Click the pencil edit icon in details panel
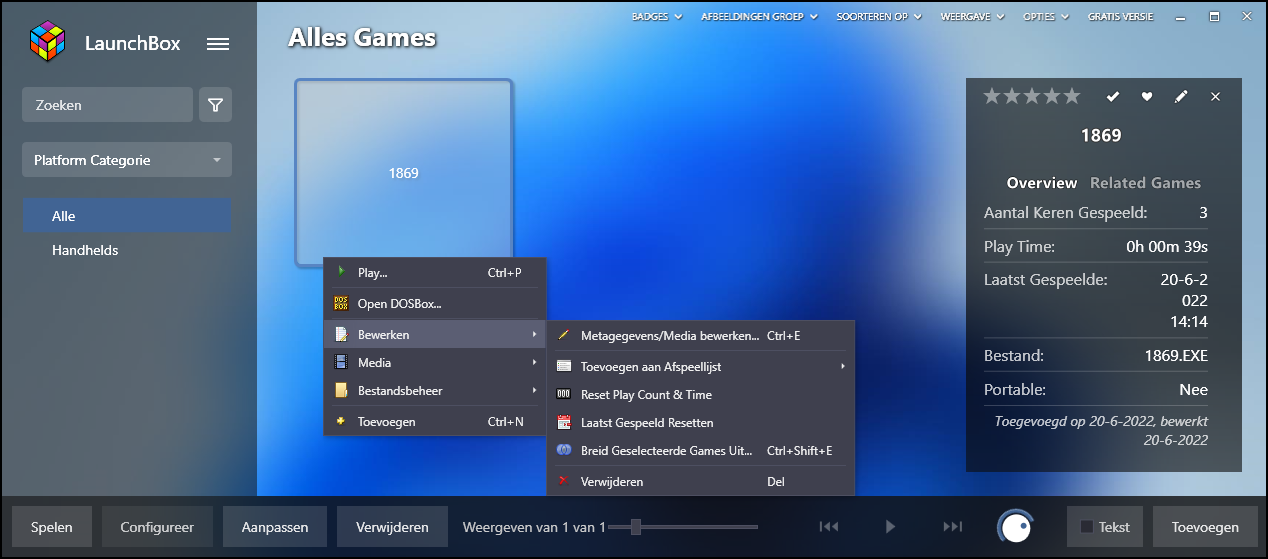This screenshot has height=559, width=1268. click(x=1181, y=96)
